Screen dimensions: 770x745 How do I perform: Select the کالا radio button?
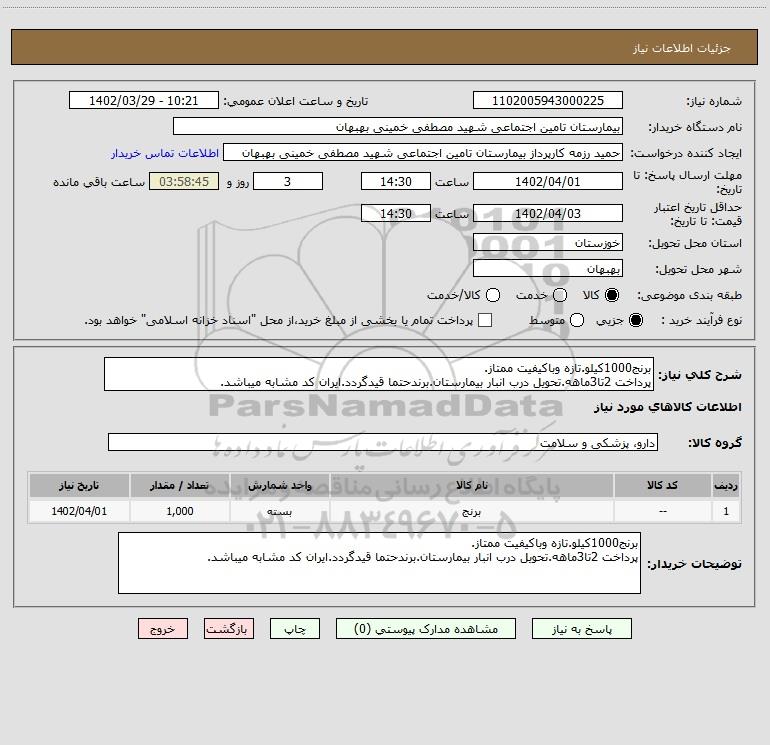[x=612, y=295]
